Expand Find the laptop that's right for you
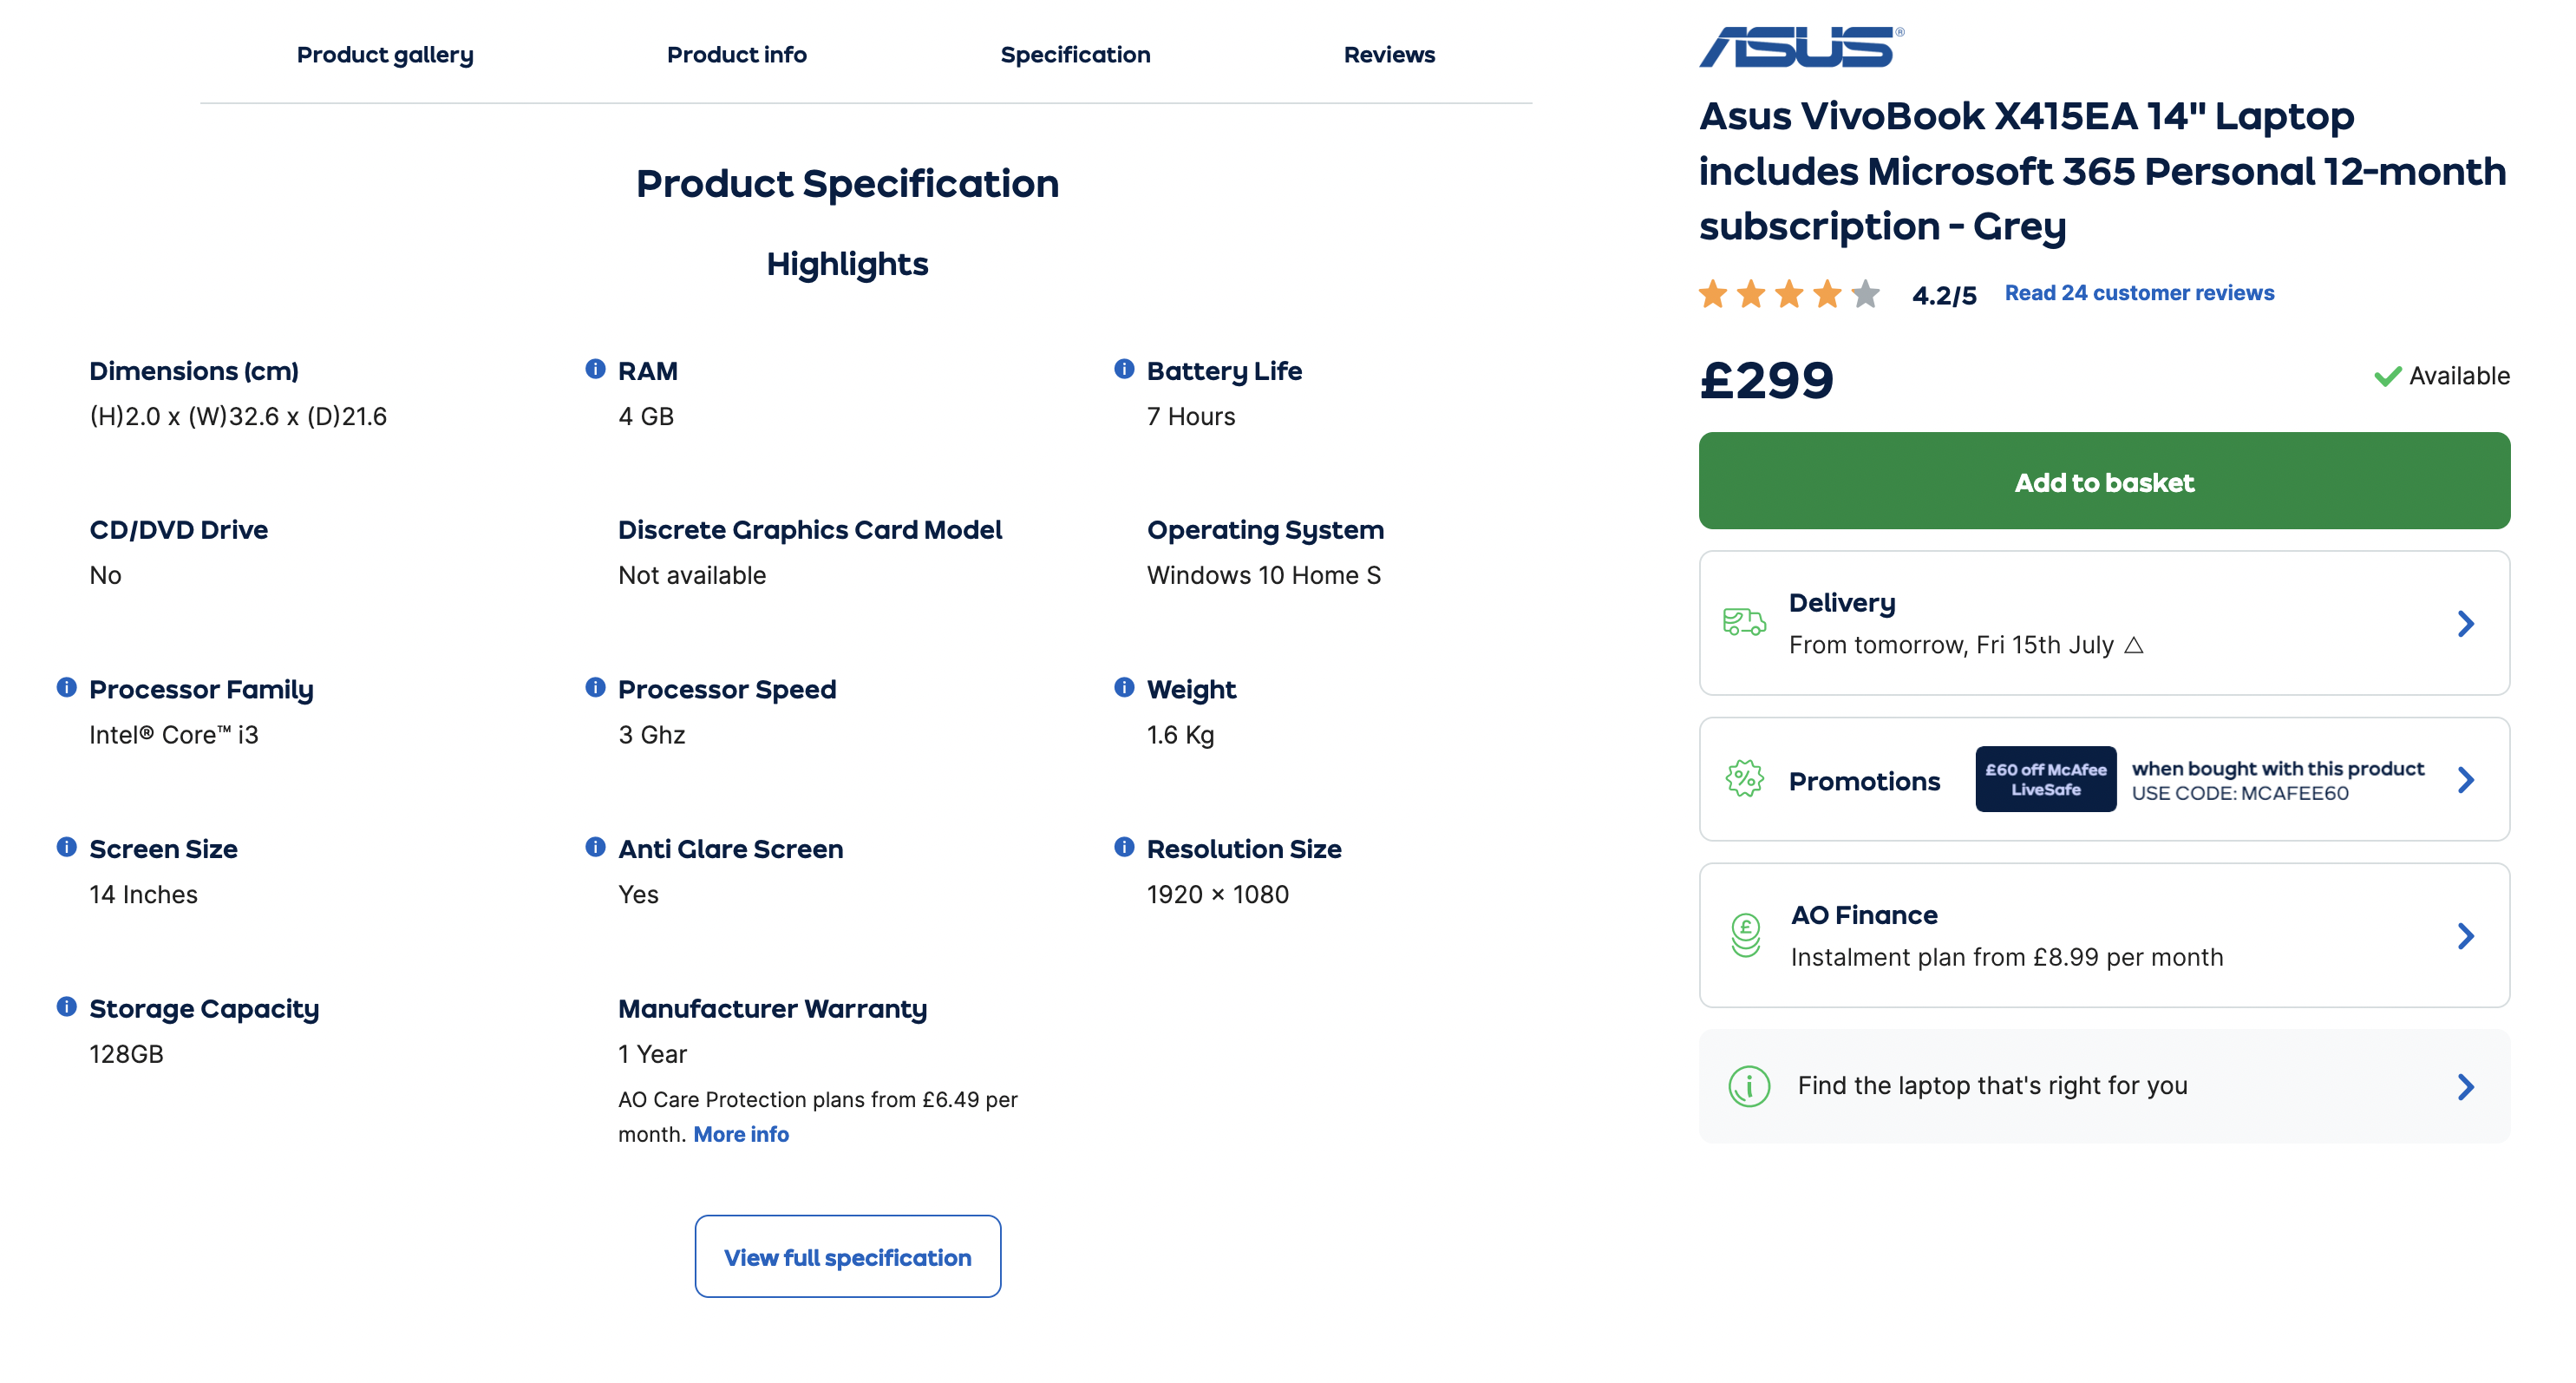Image resolution: width=2576 pixels, height=1383 pixels. click(x=2104, y=1087)
